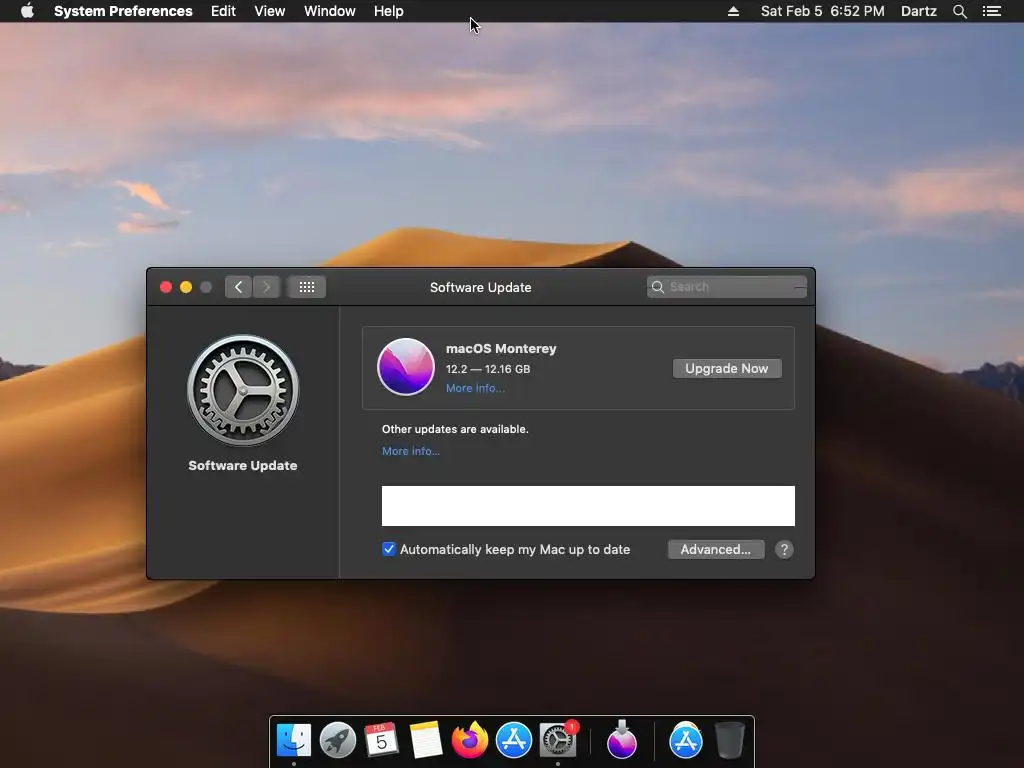Viewport: 1024px width, 768px height.
Task: Close the Software Update window
Action: [166, 287]
